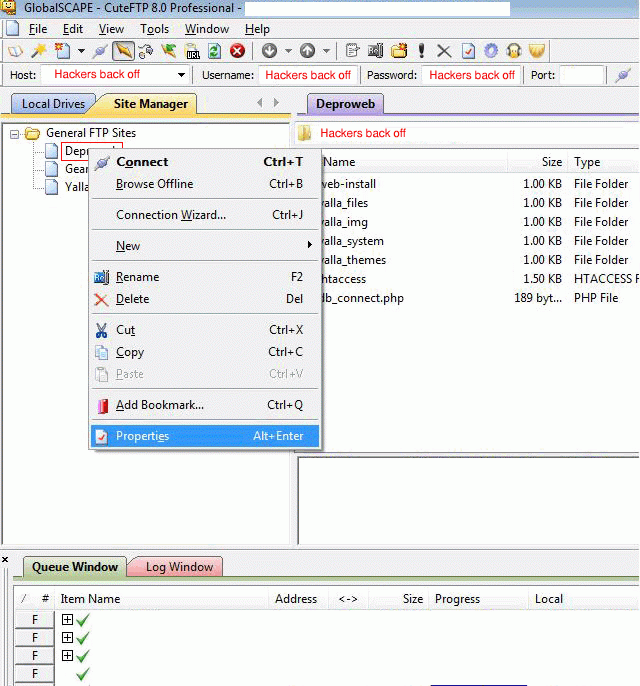Screen dimensions: 640x686
Task: Click the download arrow toolbar icon
Action: point(269,51)
